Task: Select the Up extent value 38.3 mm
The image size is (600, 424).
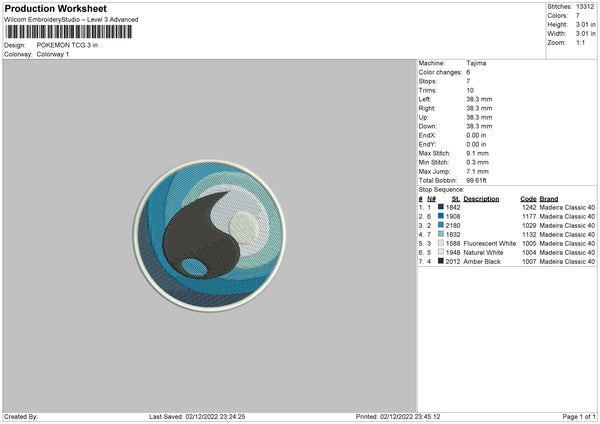Action: tap(479, 117)
